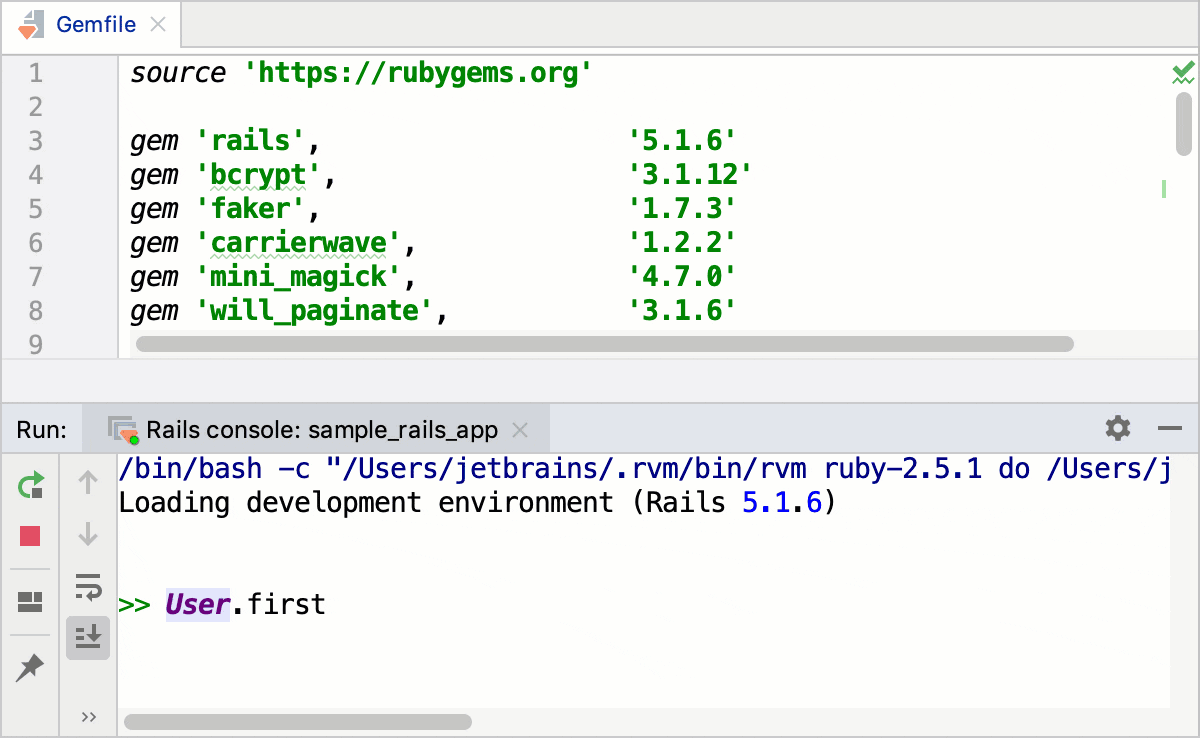Click the inspections checkmark in the editor

coord(1182,71)
